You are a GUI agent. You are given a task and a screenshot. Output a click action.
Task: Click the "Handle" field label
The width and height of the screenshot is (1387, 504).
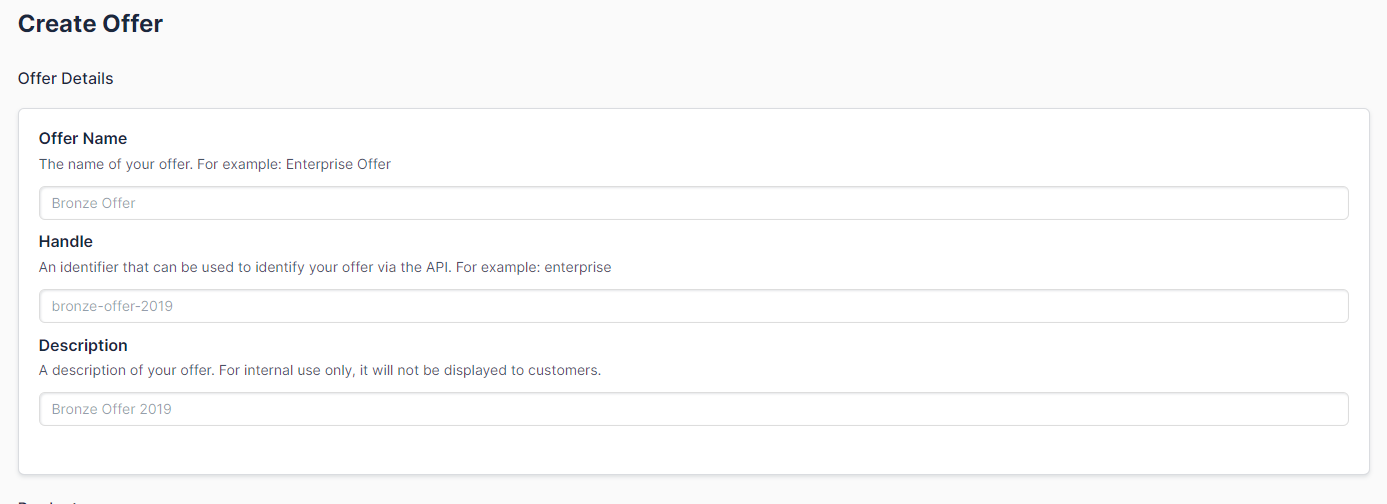click(66, 241)
